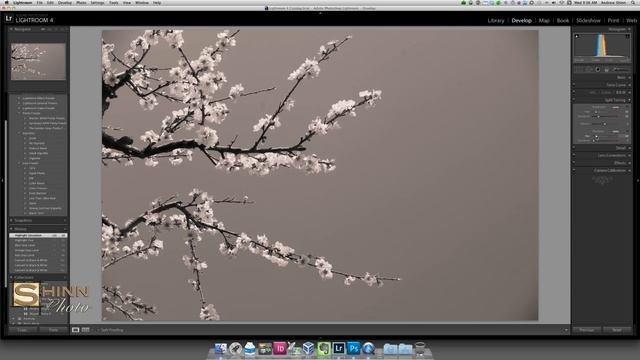The width and height of the screenshot is (640, 360).
Task: Add a new snapshot with plus icon
Action: point(64,220)
